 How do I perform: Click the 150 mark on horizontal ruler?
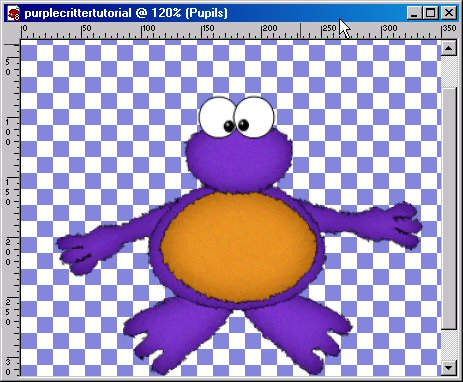pyautogui.click(x=209, y=28)
